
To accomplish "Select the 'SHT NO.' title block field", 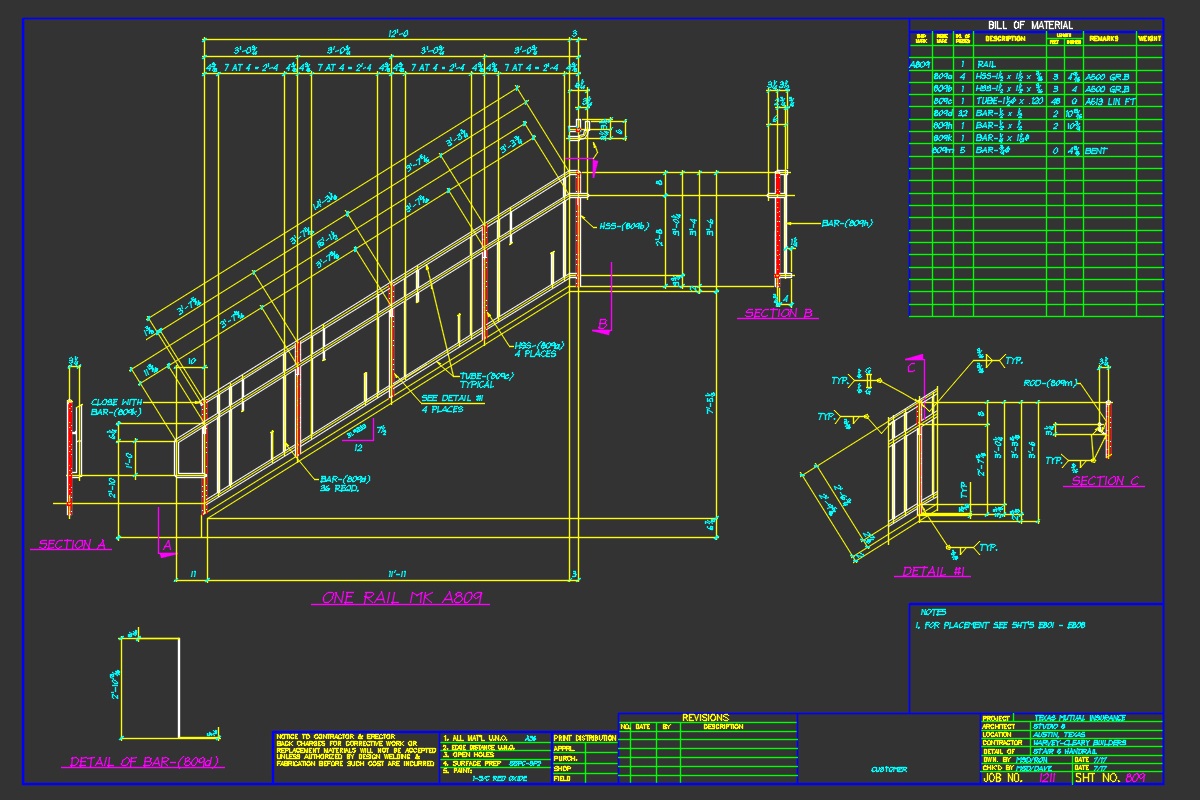I will (x=1097, y=777).
